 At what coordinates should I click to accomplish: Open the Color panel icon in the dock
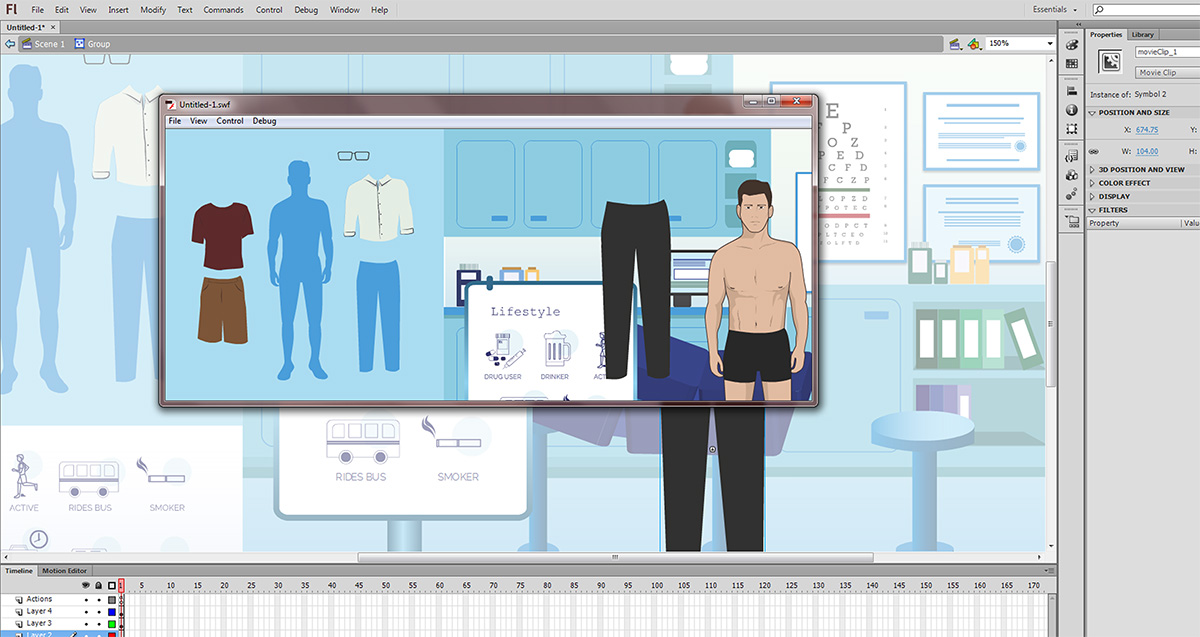click(x=1072, y=46)
